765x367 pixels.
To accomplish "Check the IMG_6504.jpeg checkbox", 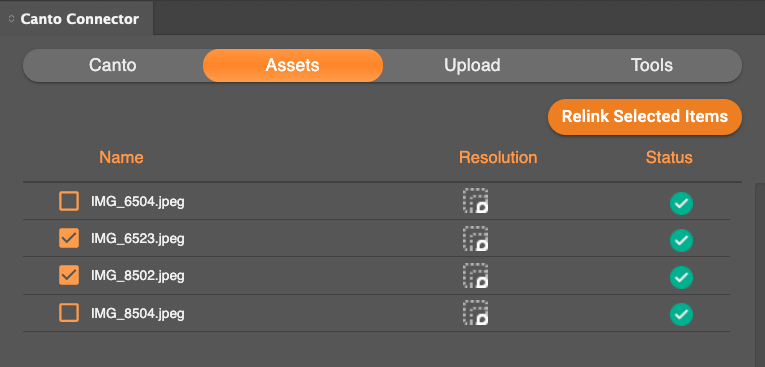I will pos(69,201).
